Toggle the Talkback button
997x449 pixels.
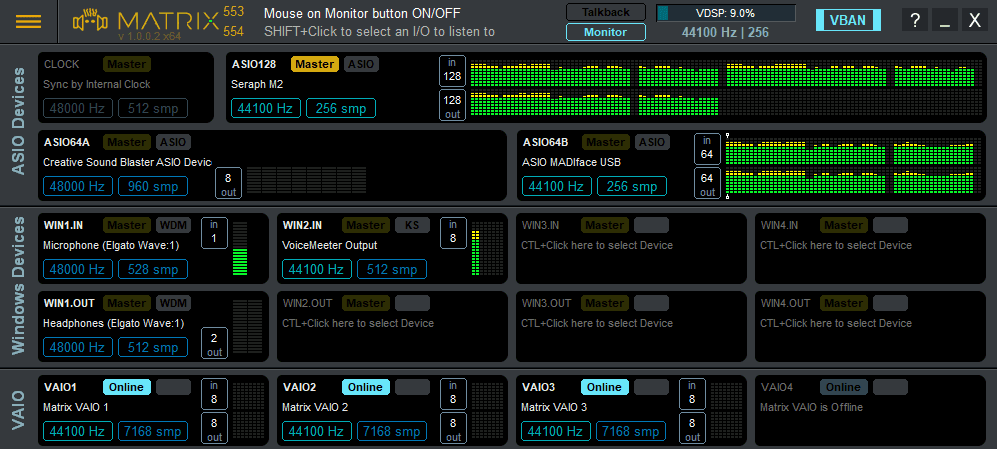604,11
